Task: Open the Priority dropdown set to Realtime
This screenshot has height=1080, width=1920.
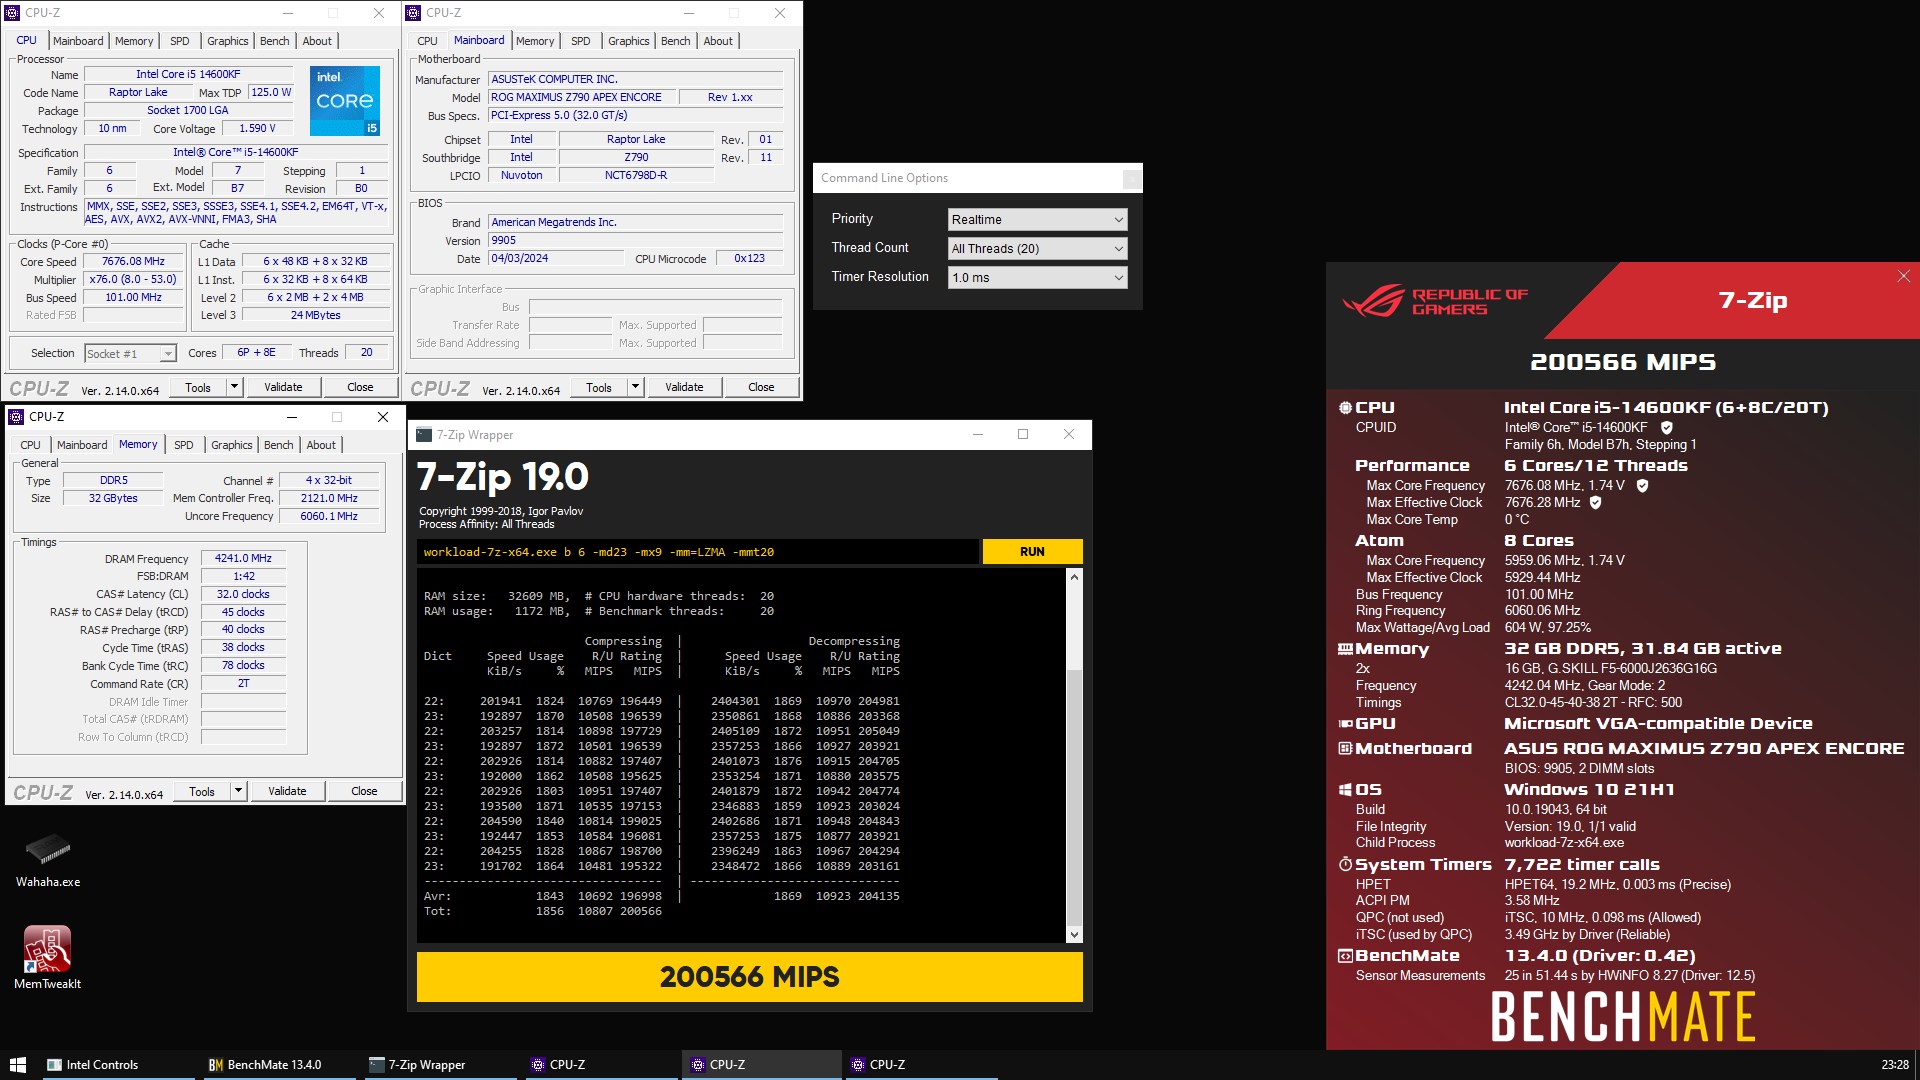Action: click(1037, 220)
